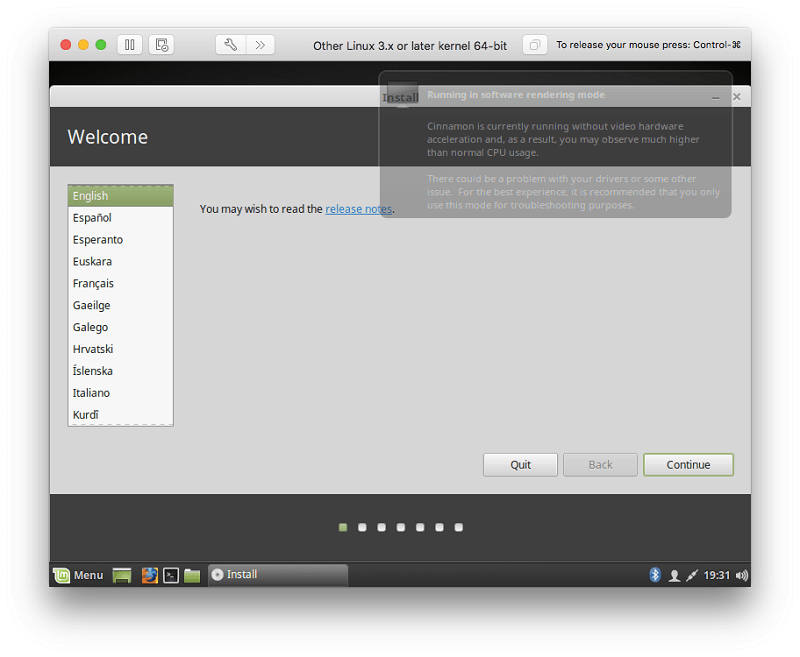Click the user accounts tray icon
Viewport: 800px width, 657px height.
674,575
